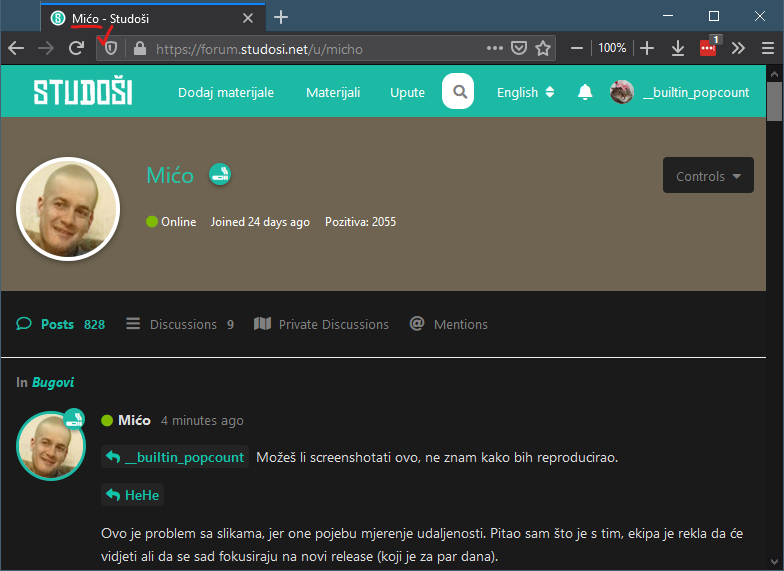Open Posts 828 tab

click(x=60, y=324)
